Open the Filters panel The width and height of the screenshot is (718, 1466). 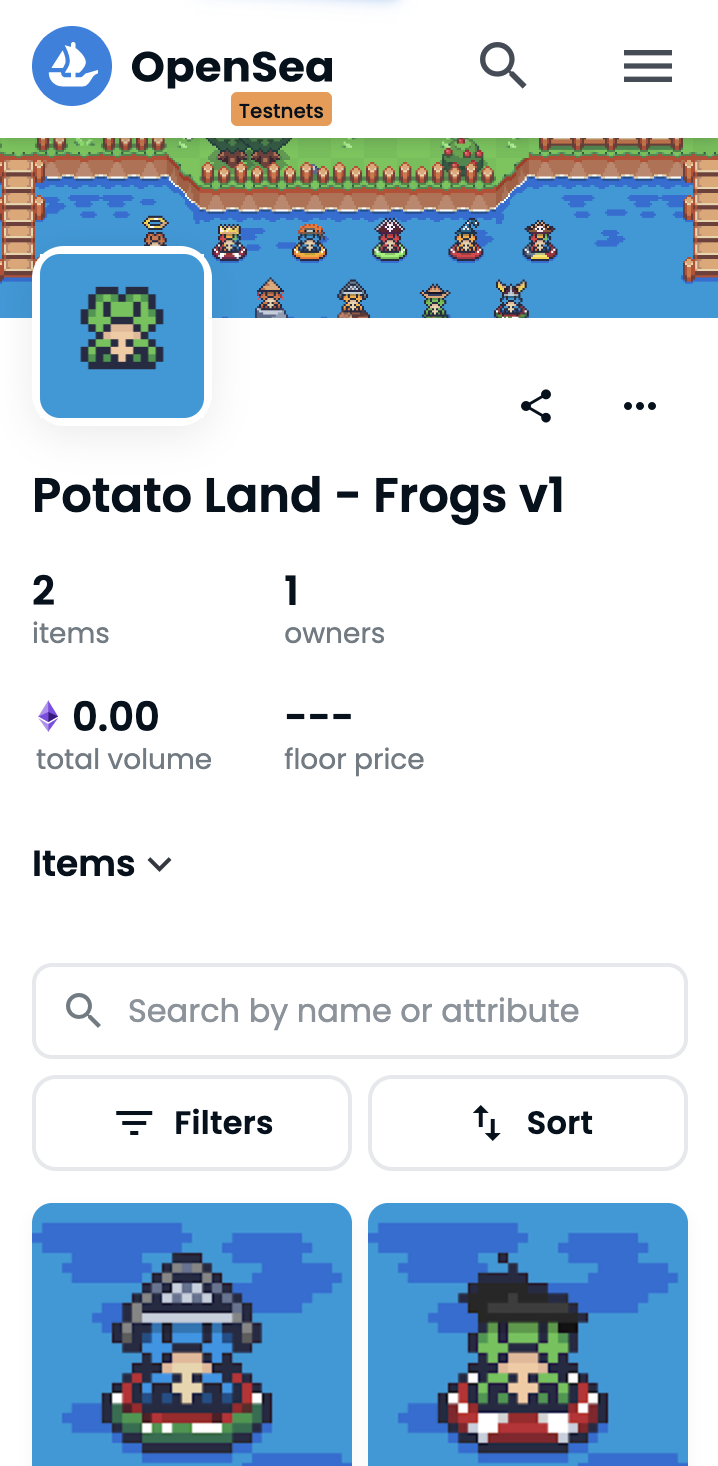tap(191, 1122)
